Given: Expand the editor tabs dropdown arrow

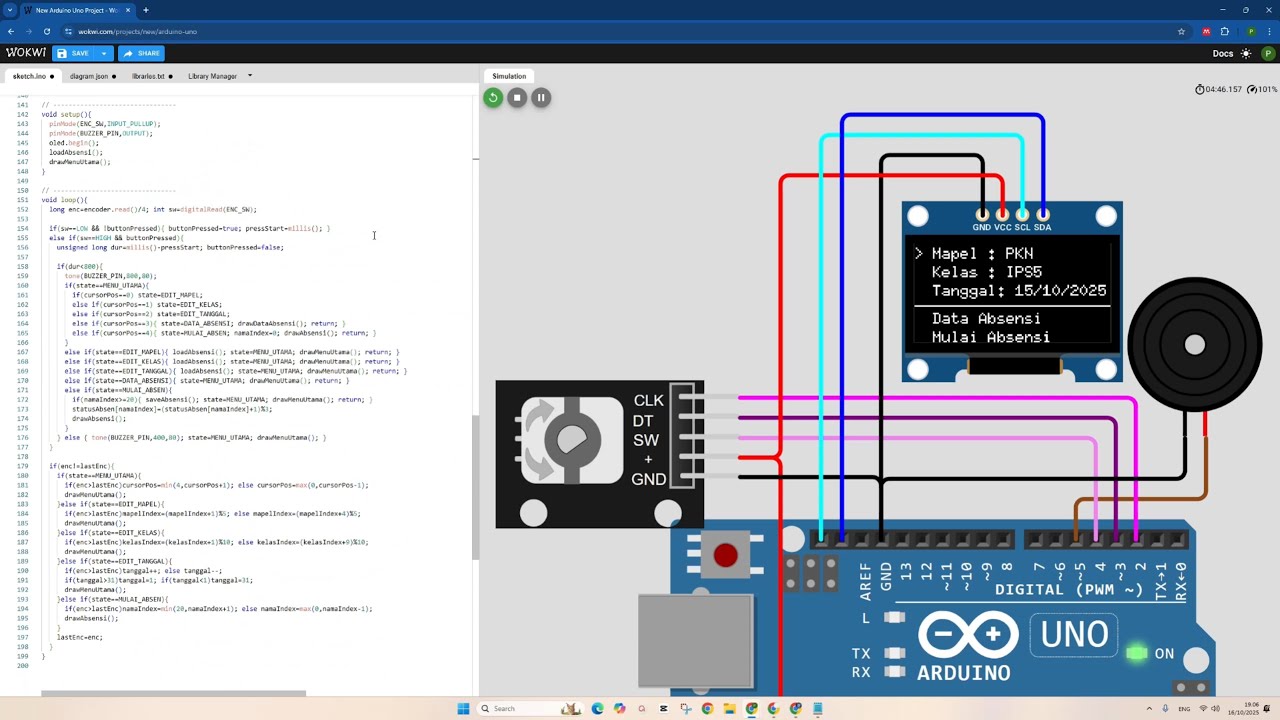Looking at the screenshot, I should tap(250, 76).
